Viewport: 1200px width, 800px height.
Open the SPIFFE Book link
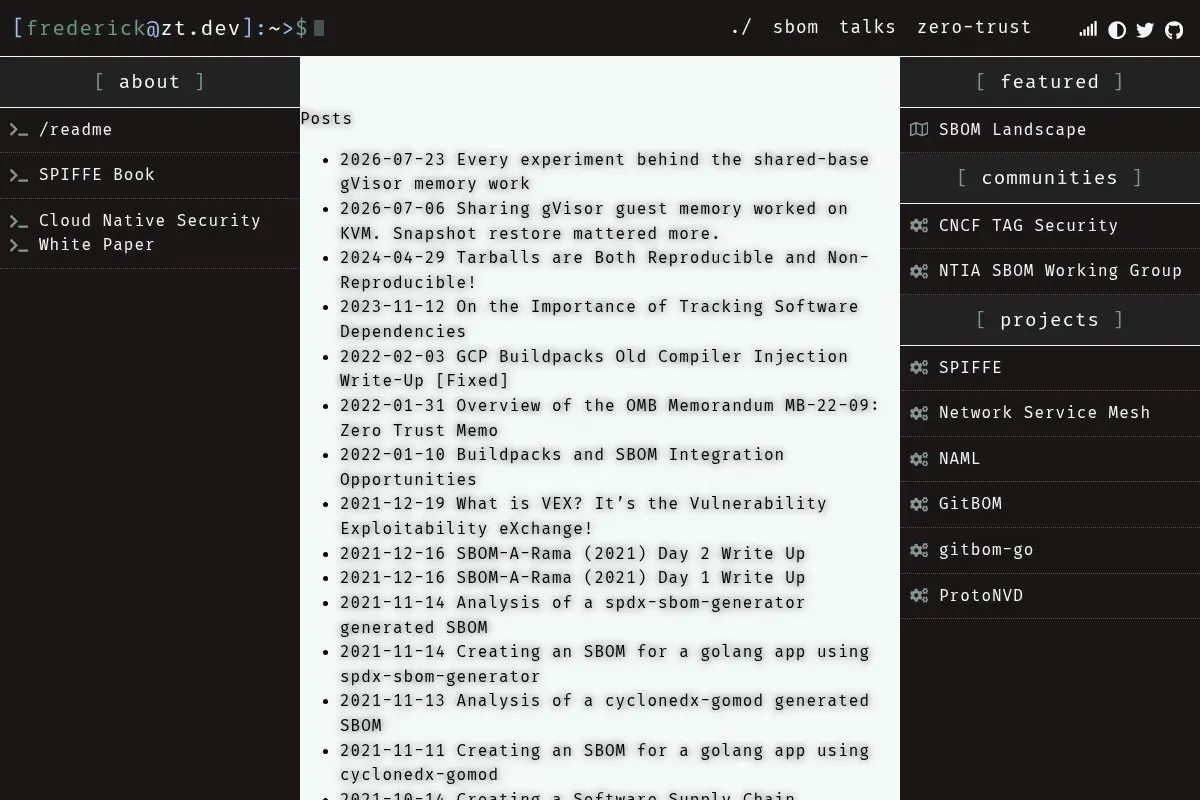tap(97, 175)
